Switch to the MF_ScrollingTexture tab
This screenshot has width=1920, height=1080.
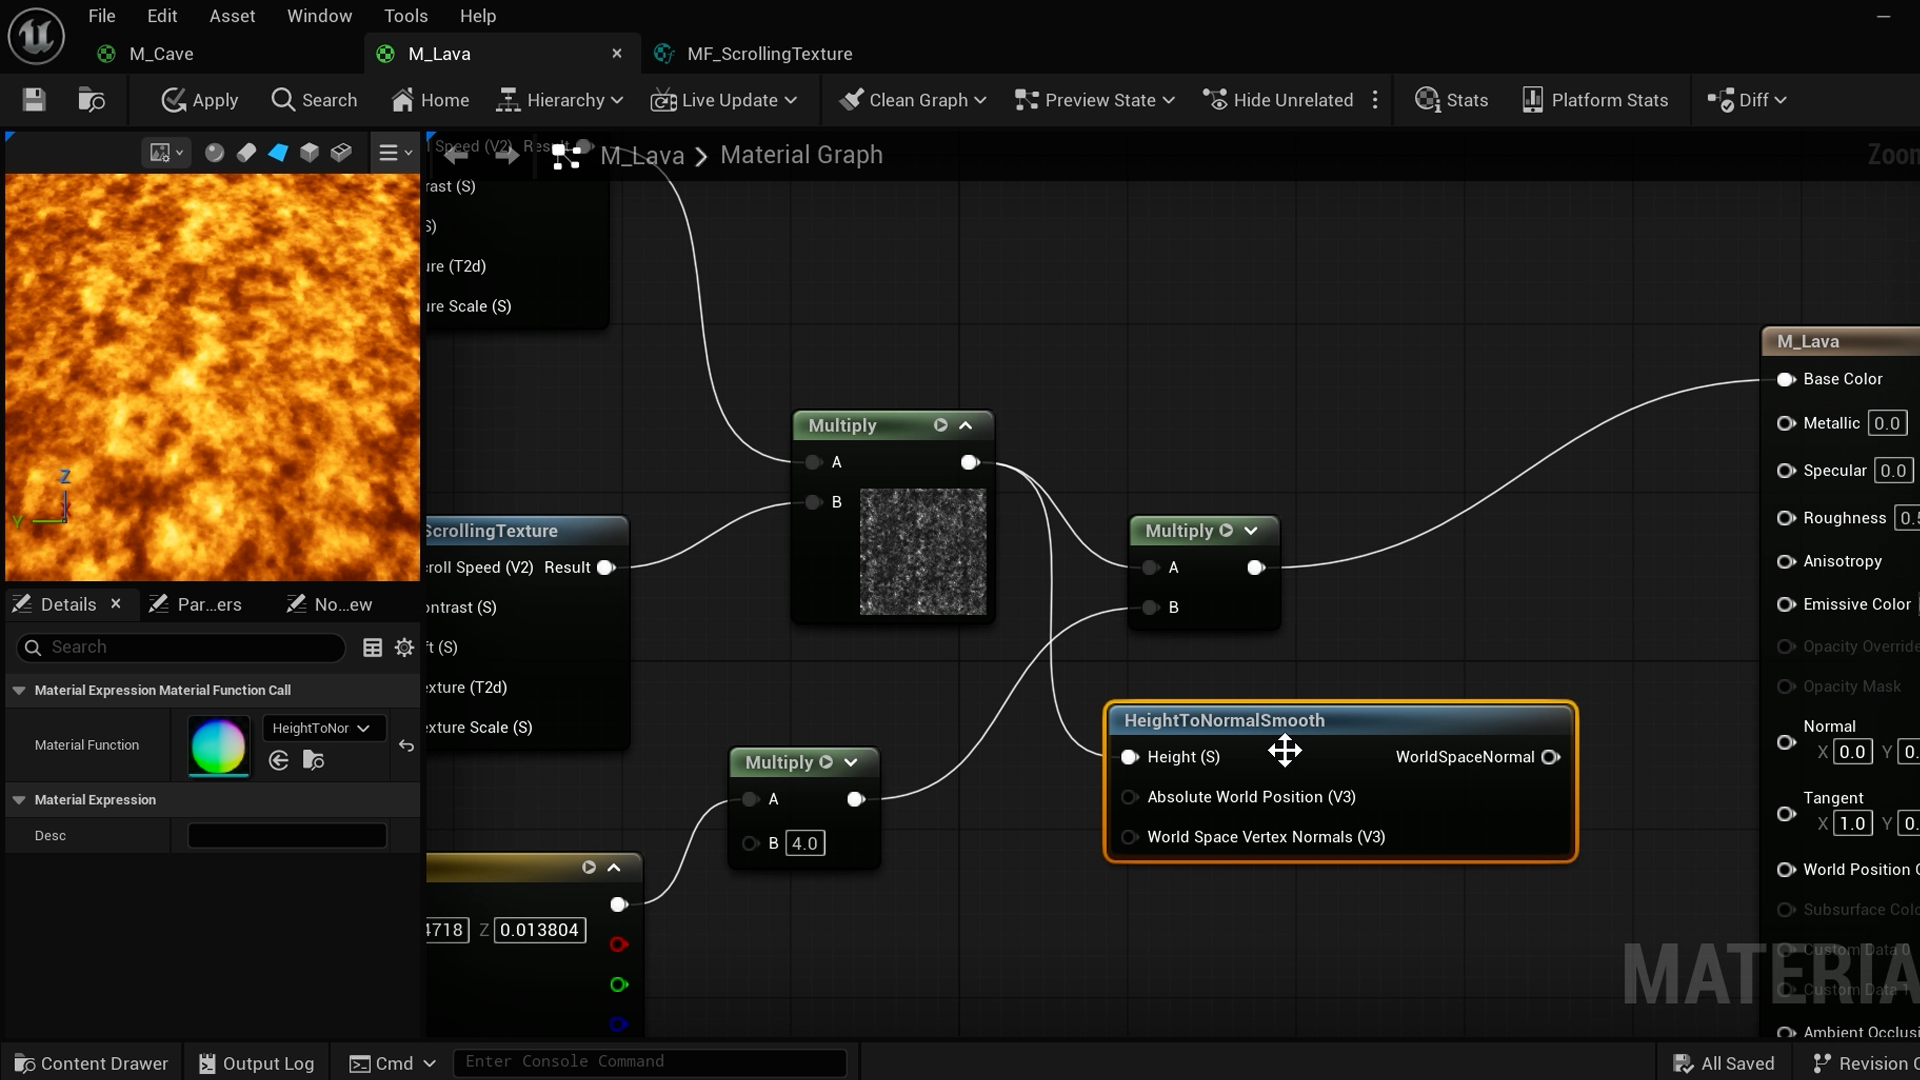(x=769, y=54)
